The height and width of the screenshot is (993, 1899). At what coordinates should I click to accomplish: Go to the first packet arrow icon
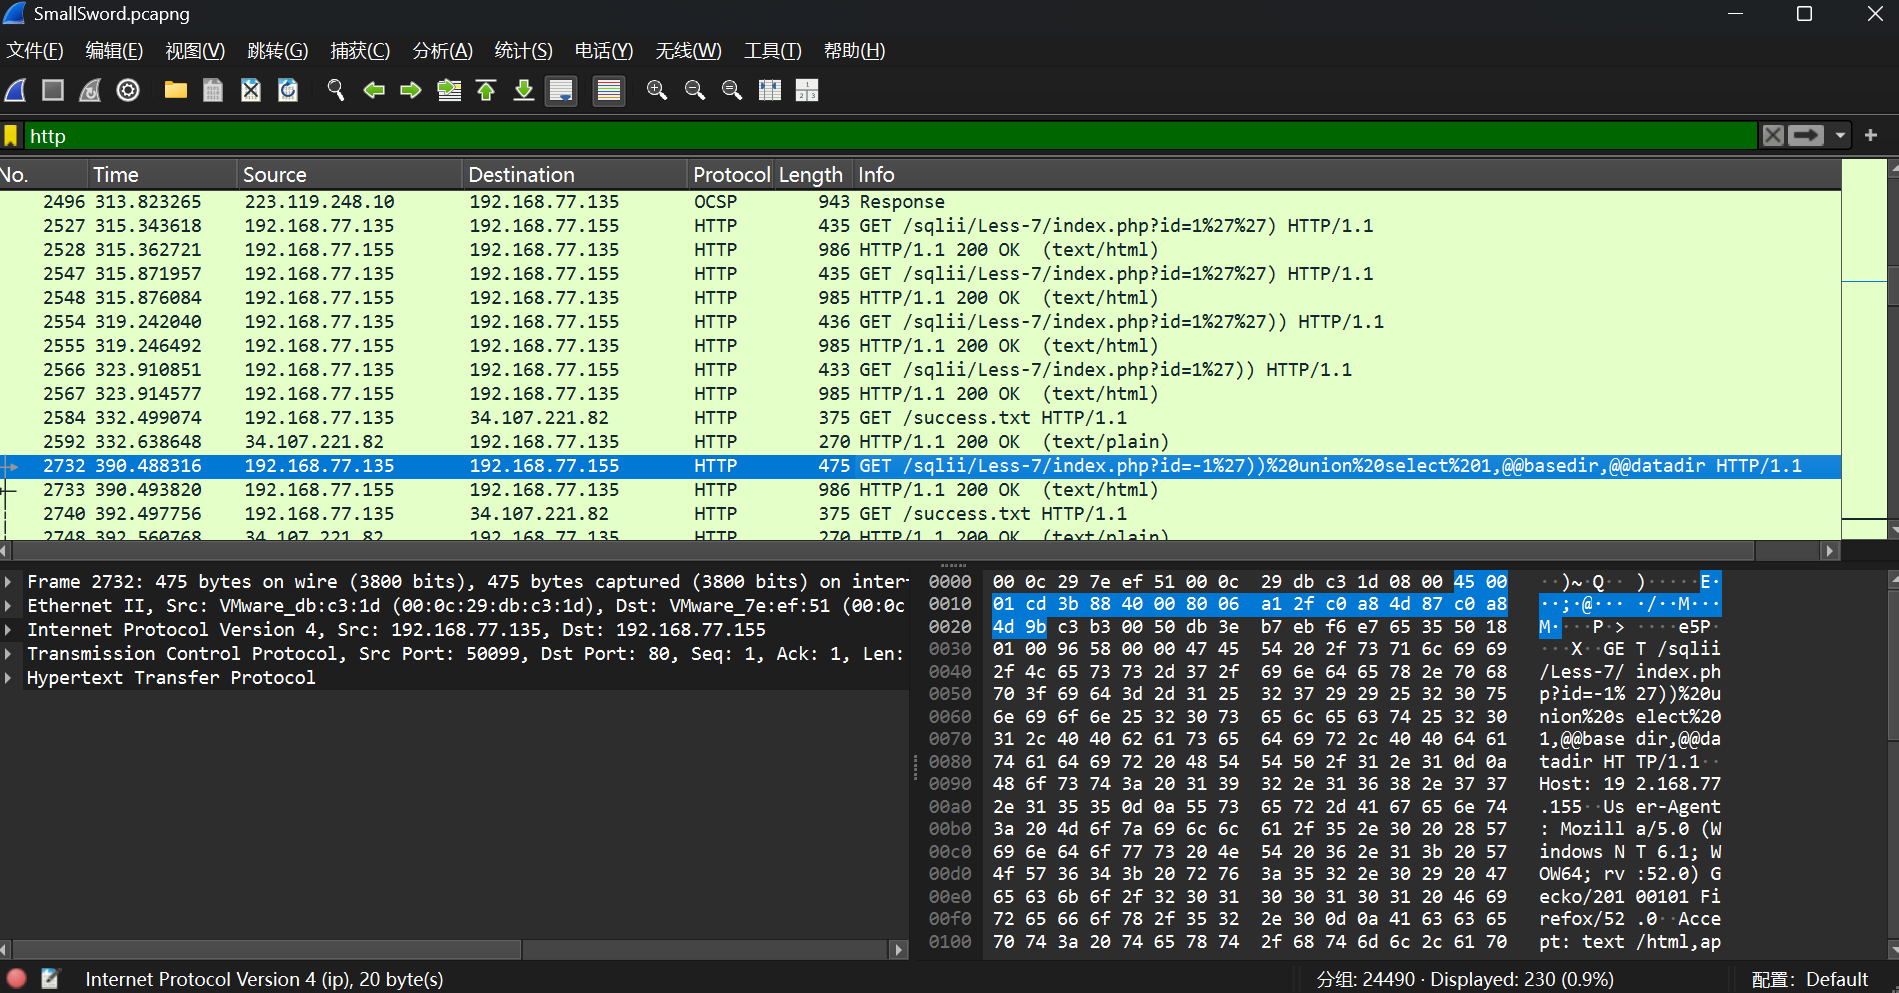click(486, 91)
